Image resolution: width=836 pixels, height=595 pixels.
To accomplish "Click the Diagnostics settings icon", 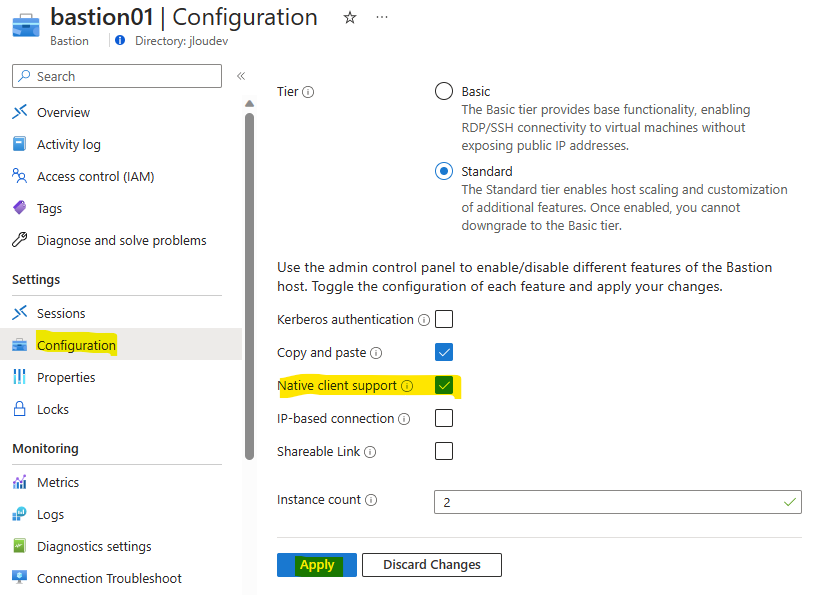I will pyautogui.click(x=20, y=546).
